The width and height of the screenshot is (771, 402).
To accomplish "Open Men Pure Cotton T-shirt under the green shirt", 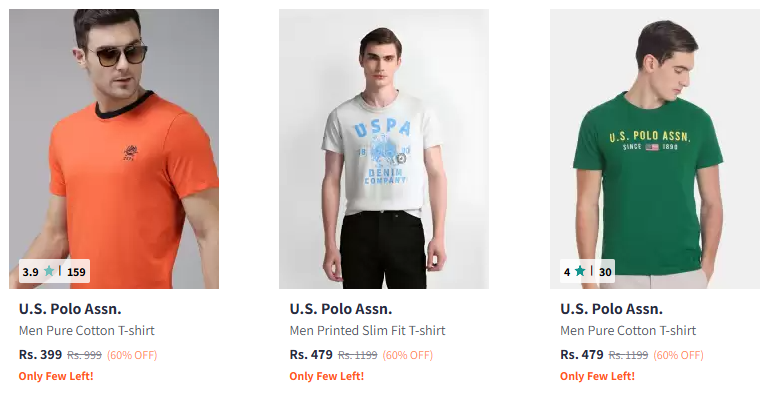I will tap(628, 331).
